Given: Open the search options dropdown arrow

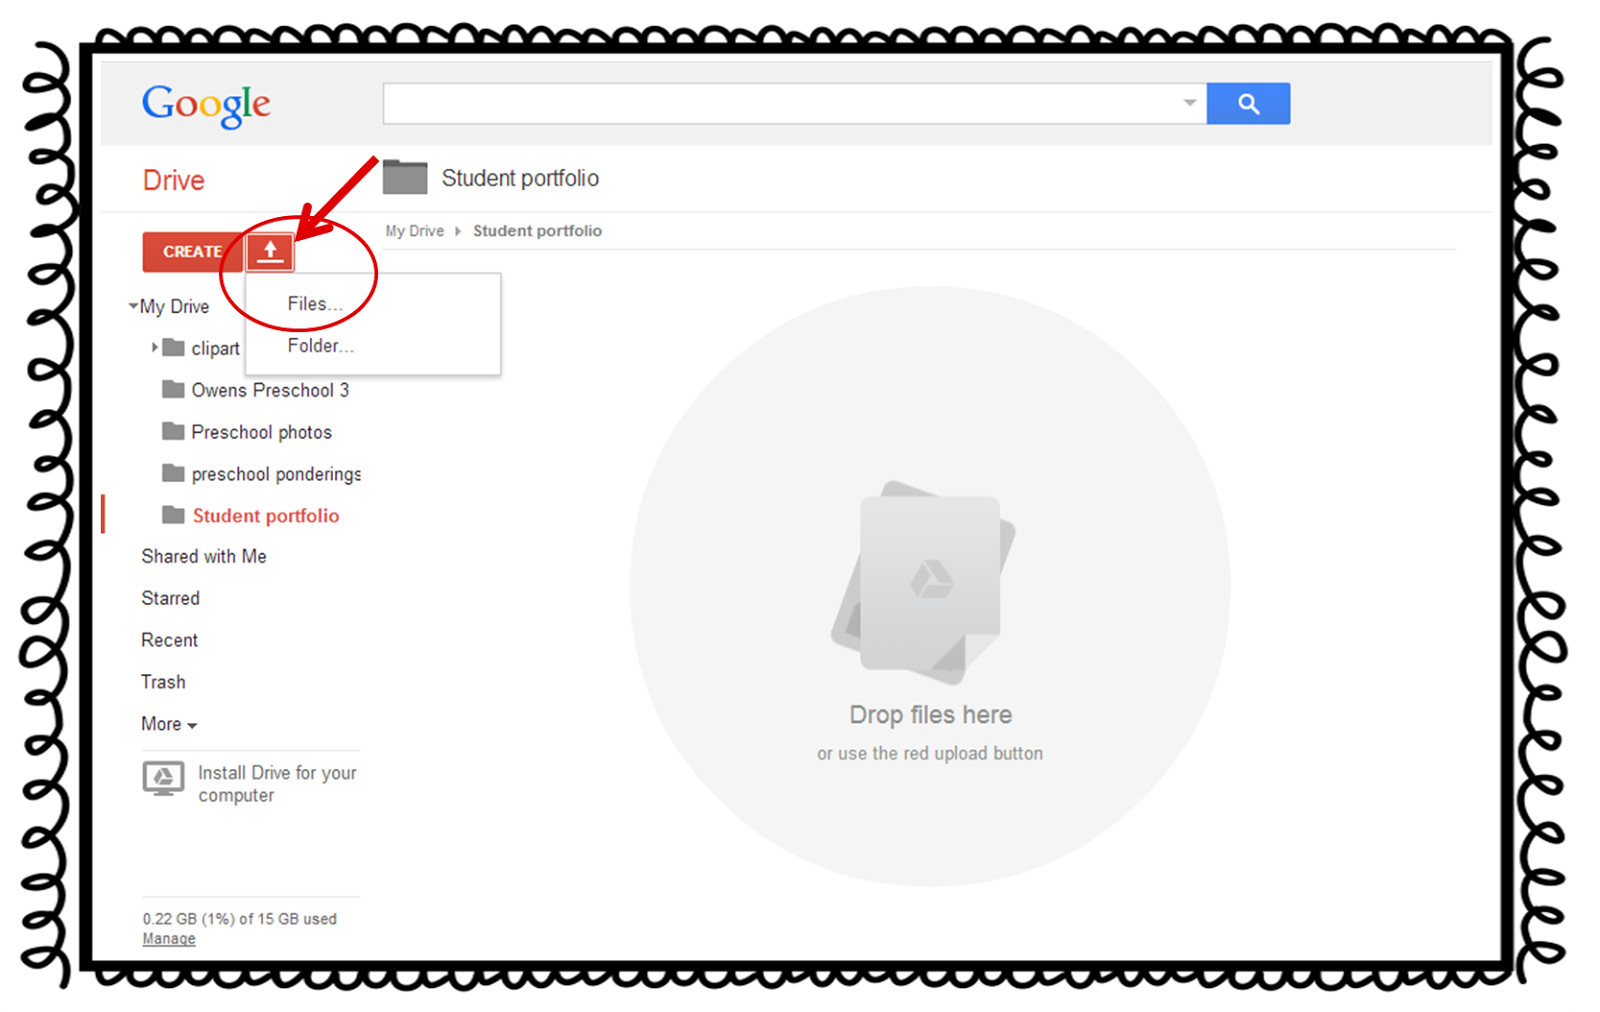Looking at the screenshot, I should pyautogui.click(x=1189, y=103).
